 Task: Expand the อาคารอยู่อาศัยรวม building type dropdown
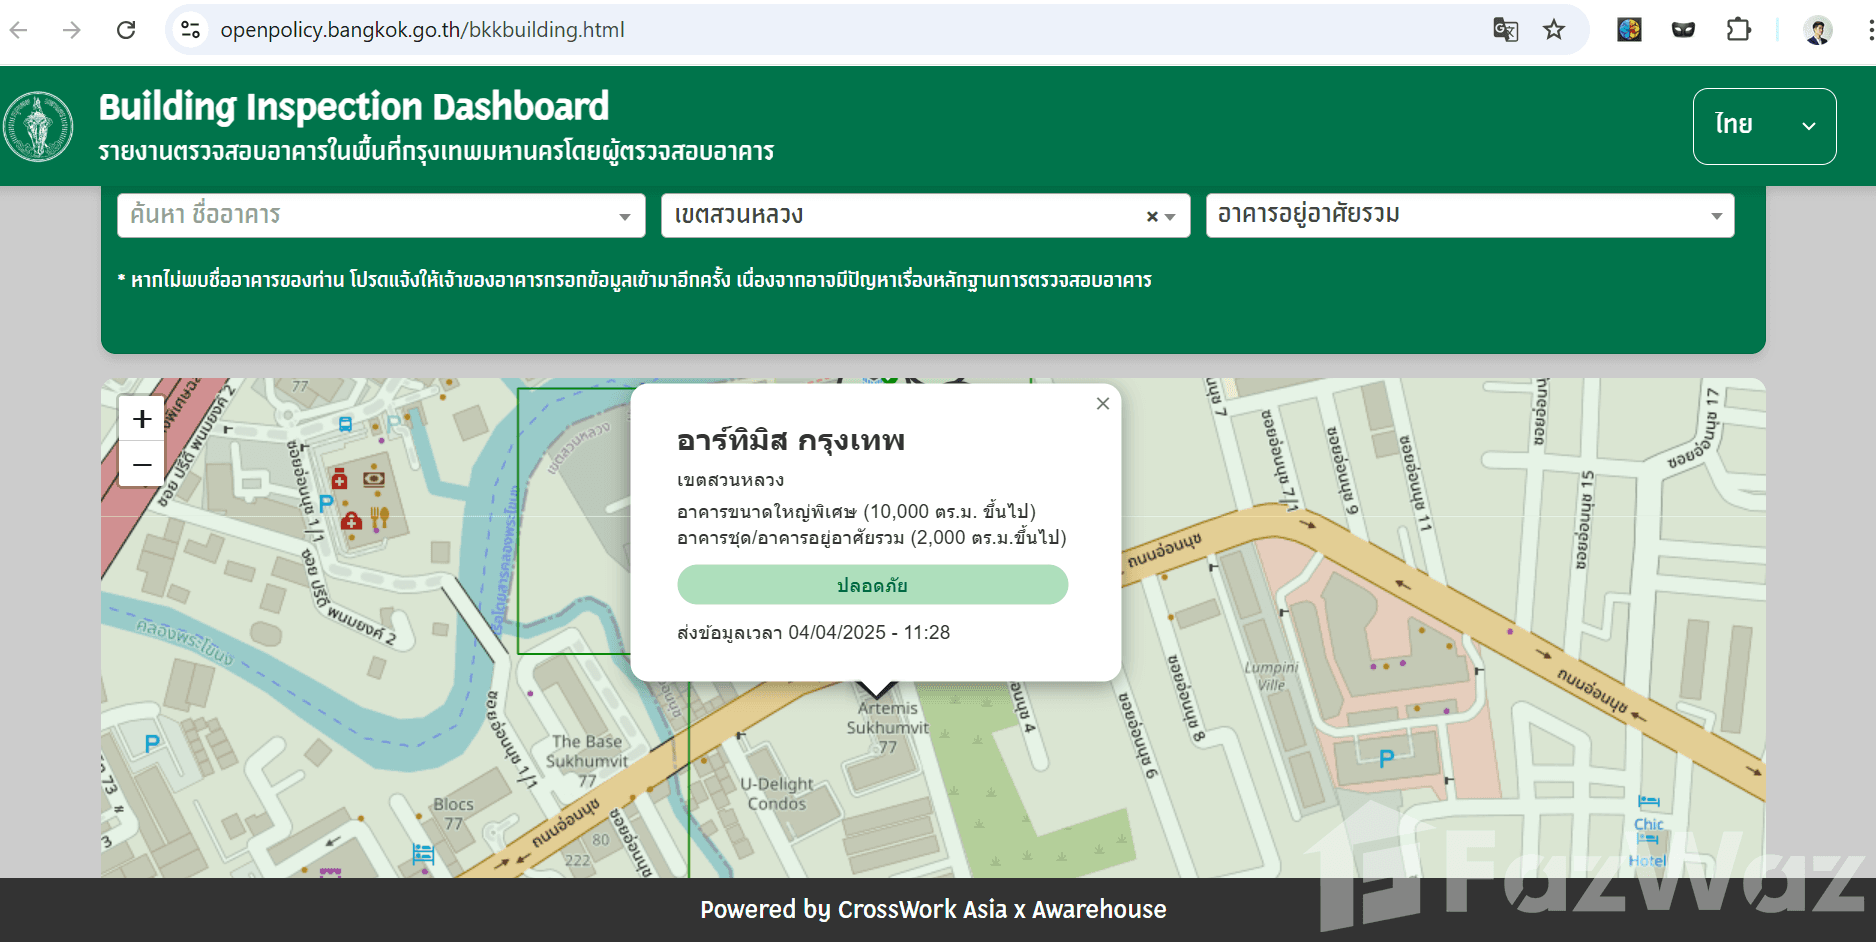pyautogui.click(x=1716, y=216)
